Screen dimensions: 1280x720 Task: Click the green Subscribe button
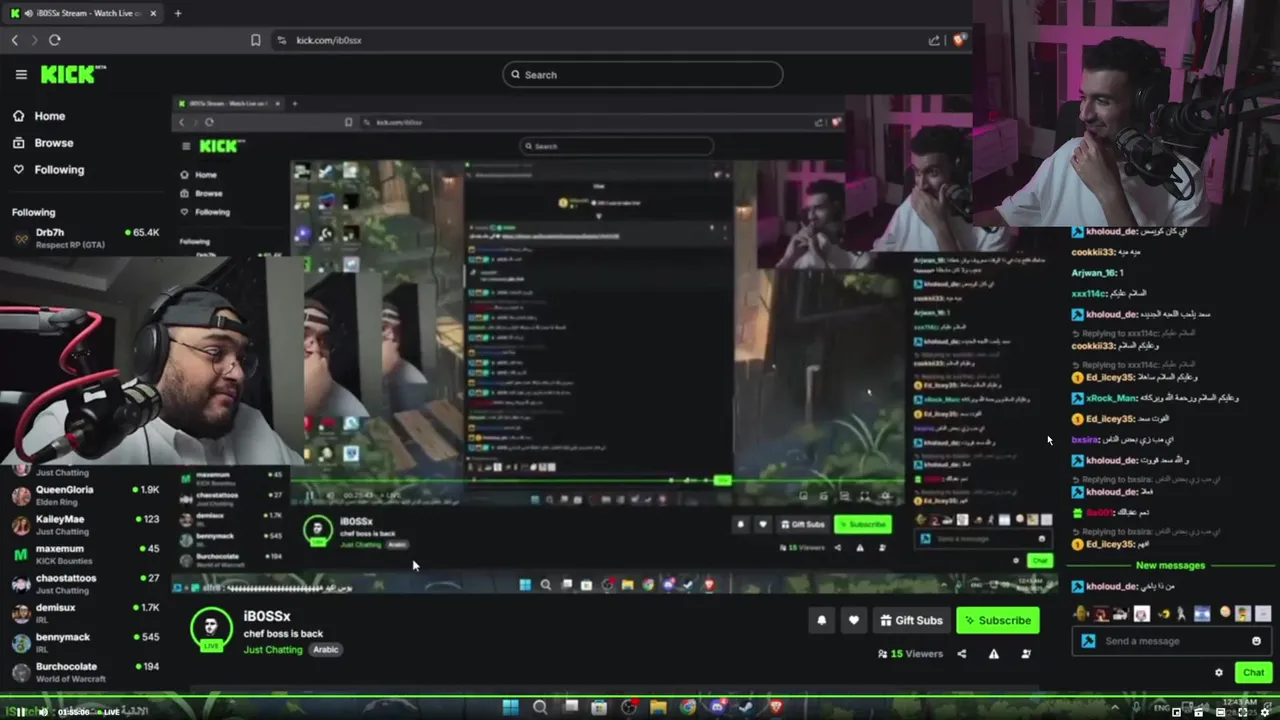pos(997,620)
